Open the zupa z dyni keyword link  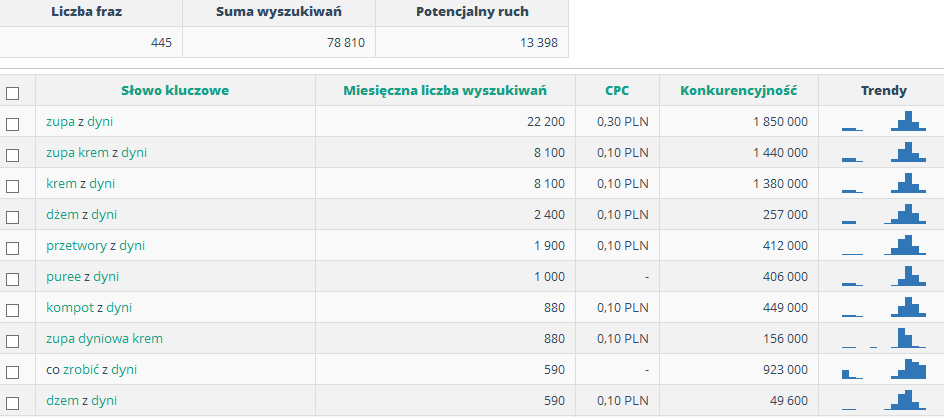click(x=79, y=122)
